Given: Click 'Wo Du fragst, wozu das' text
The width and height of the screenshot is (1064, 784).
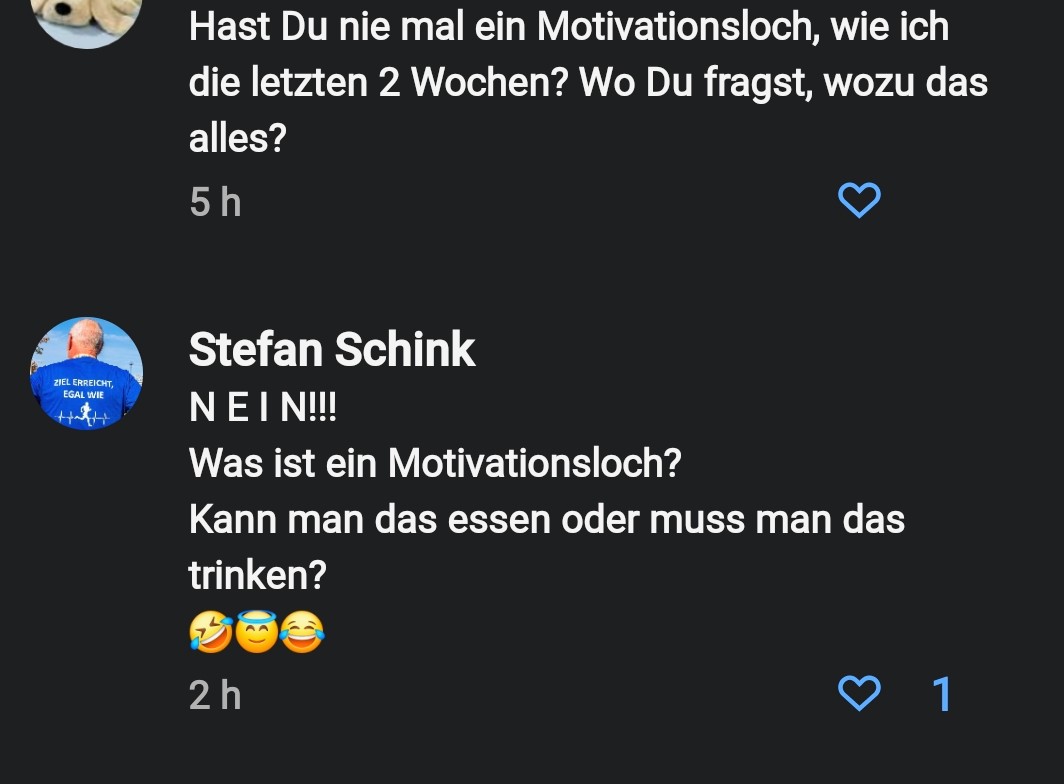Looking at the screenshot, I should pyautogui.click(x=784, y=82).
